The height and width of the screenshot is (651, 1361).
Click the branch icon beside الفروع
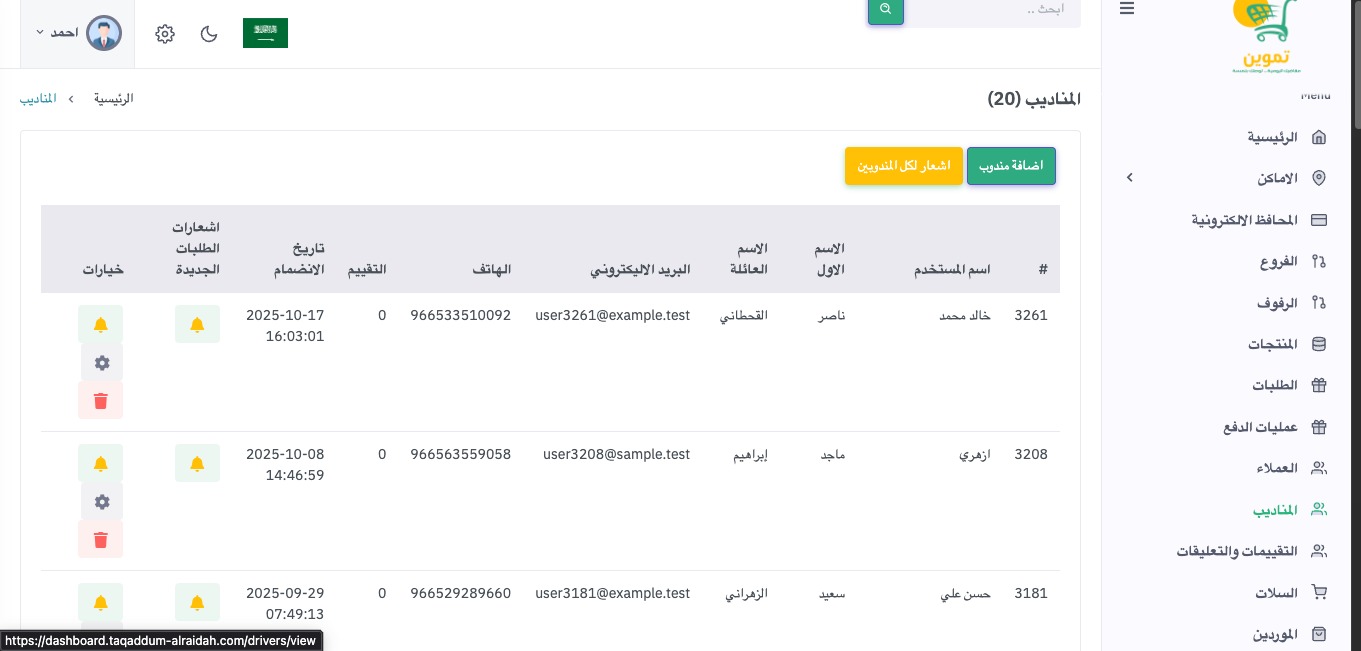[1319, 261]
